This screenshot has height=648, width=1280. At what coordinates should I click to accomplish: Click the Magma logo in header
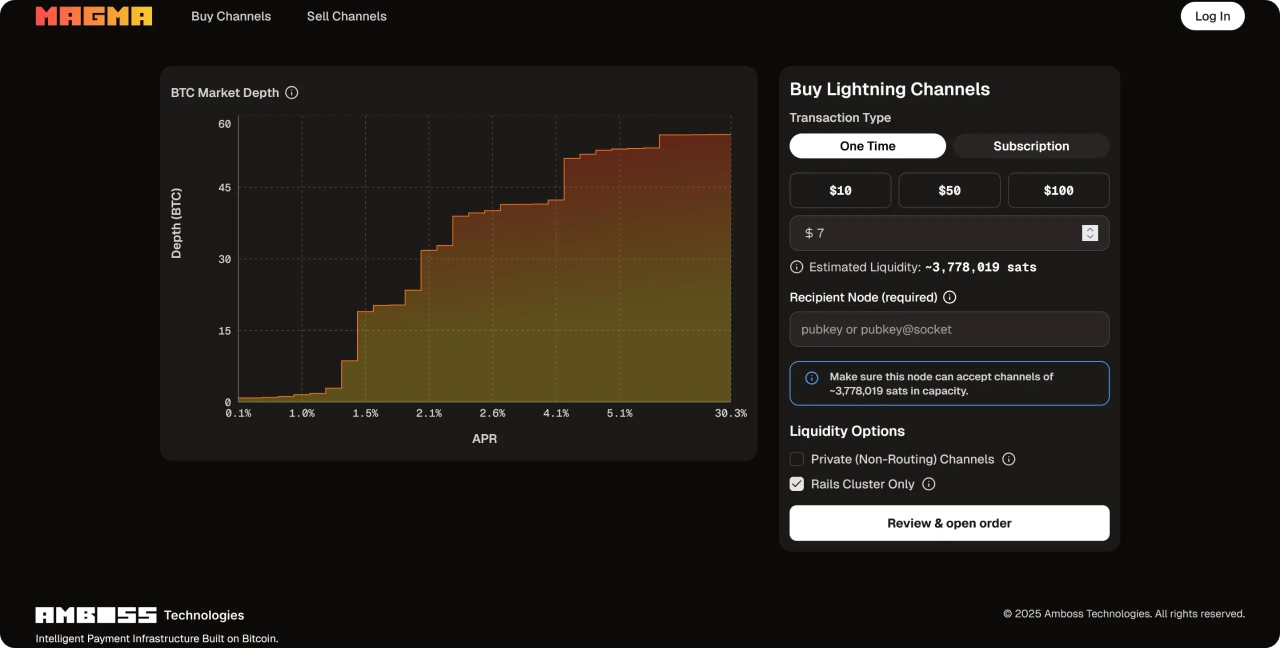tap(94, 16)
